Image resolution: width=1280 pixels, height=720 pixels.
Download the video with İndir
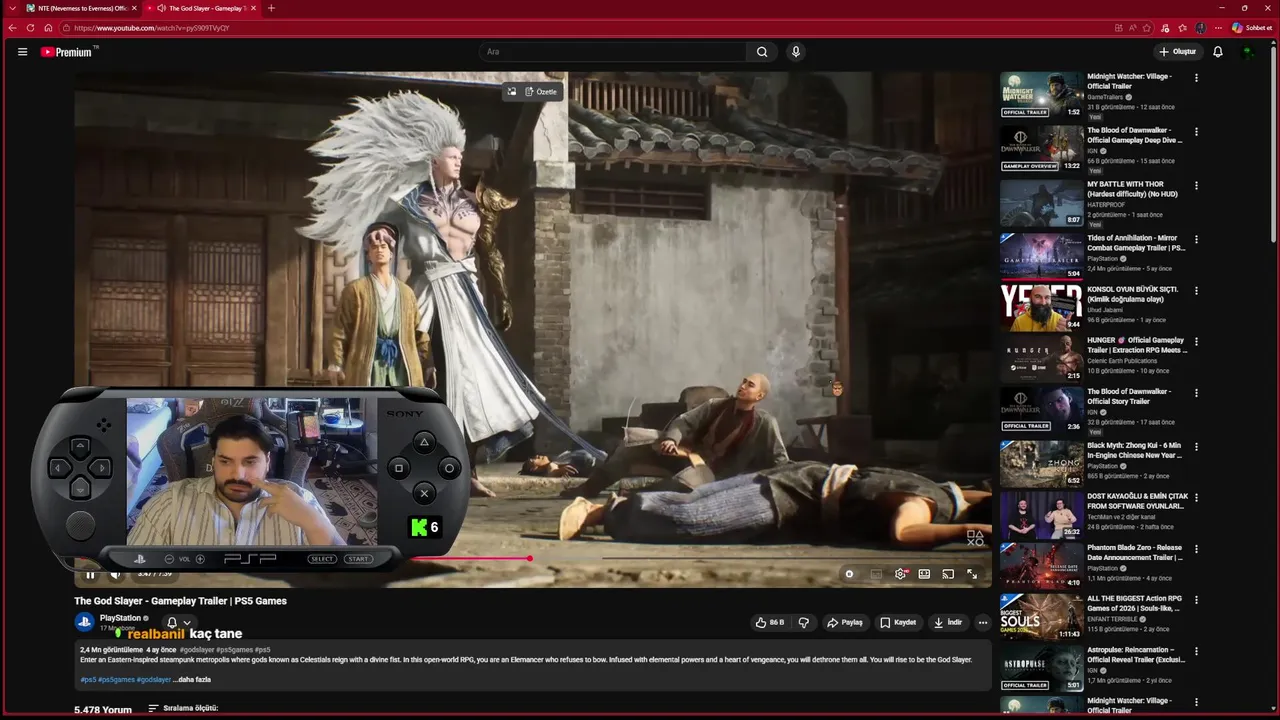click(x=947, y=622)
